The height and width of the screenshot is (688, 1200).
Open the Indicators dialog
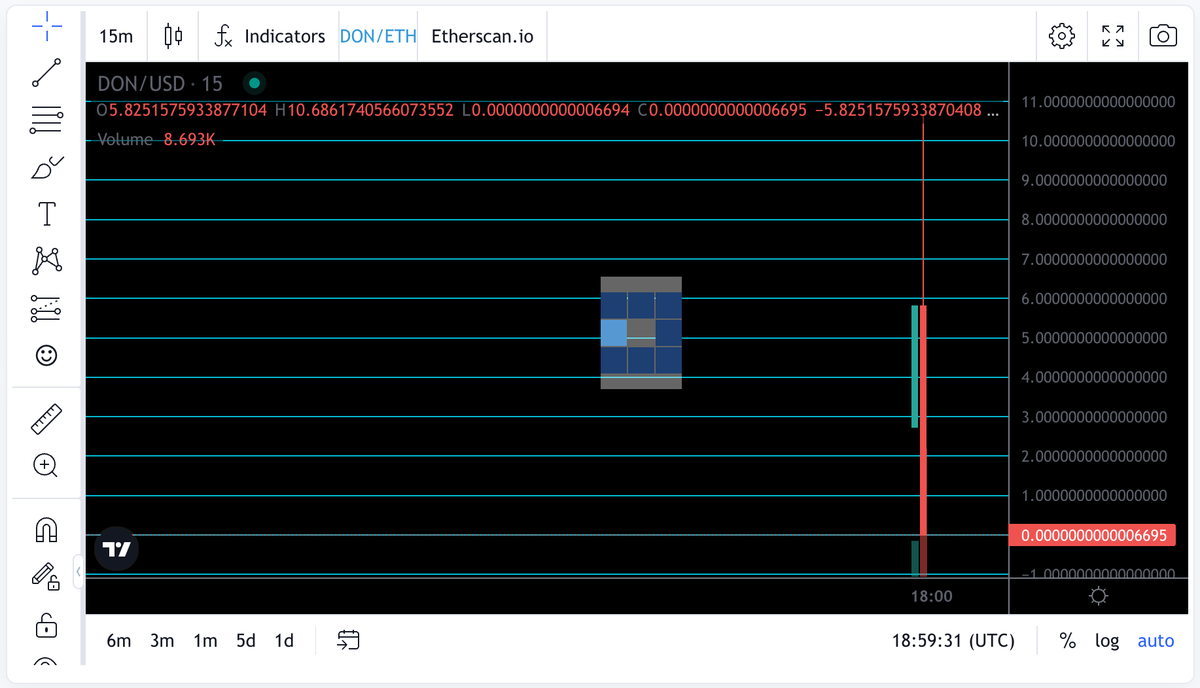tap(270, 36)
